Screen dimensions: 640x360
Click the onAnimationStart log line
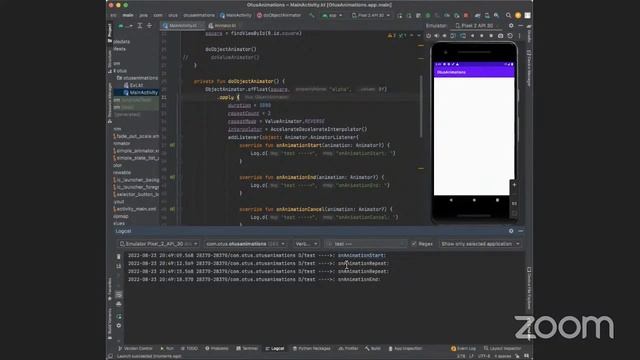coord(257,256)
